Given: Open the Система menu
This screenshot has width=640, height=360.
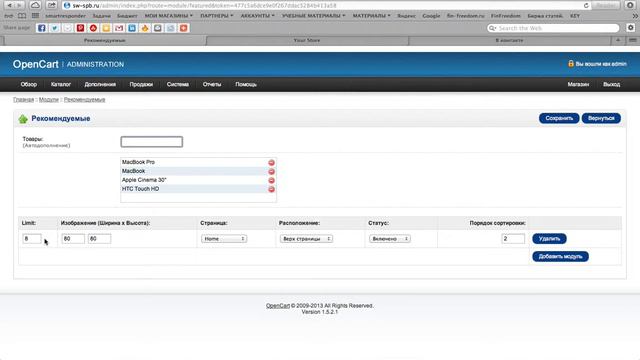Looking at the screenshot, I should [178, 84].
